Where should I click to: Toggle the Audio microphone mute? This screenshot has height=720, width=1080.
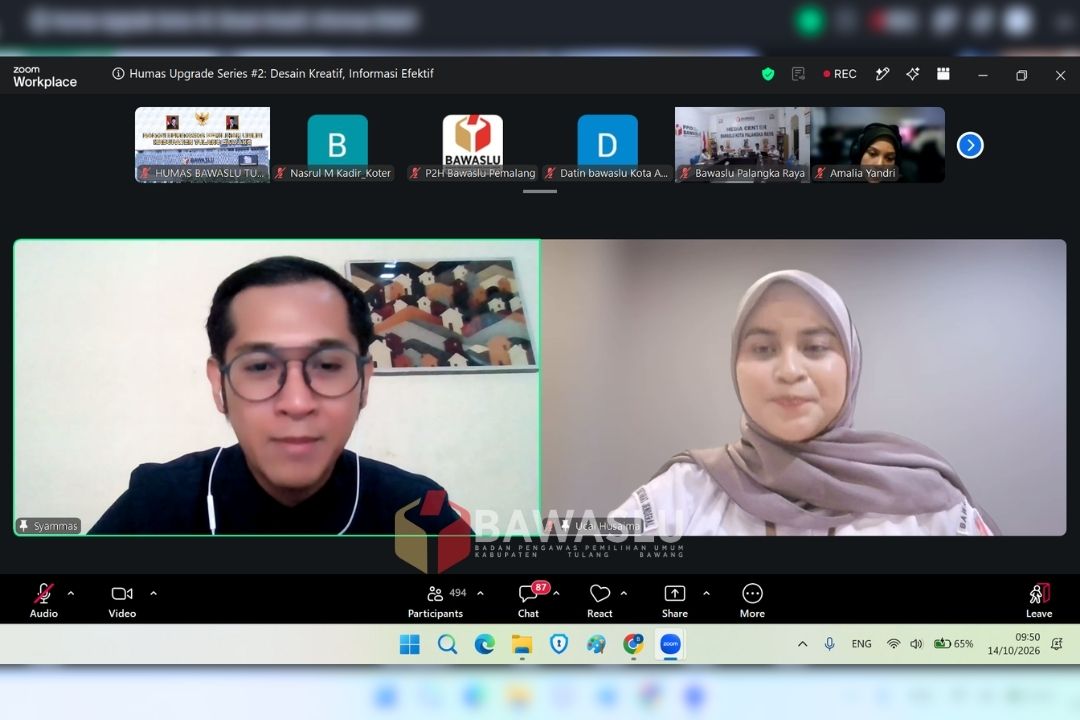[x=43, y=601]
